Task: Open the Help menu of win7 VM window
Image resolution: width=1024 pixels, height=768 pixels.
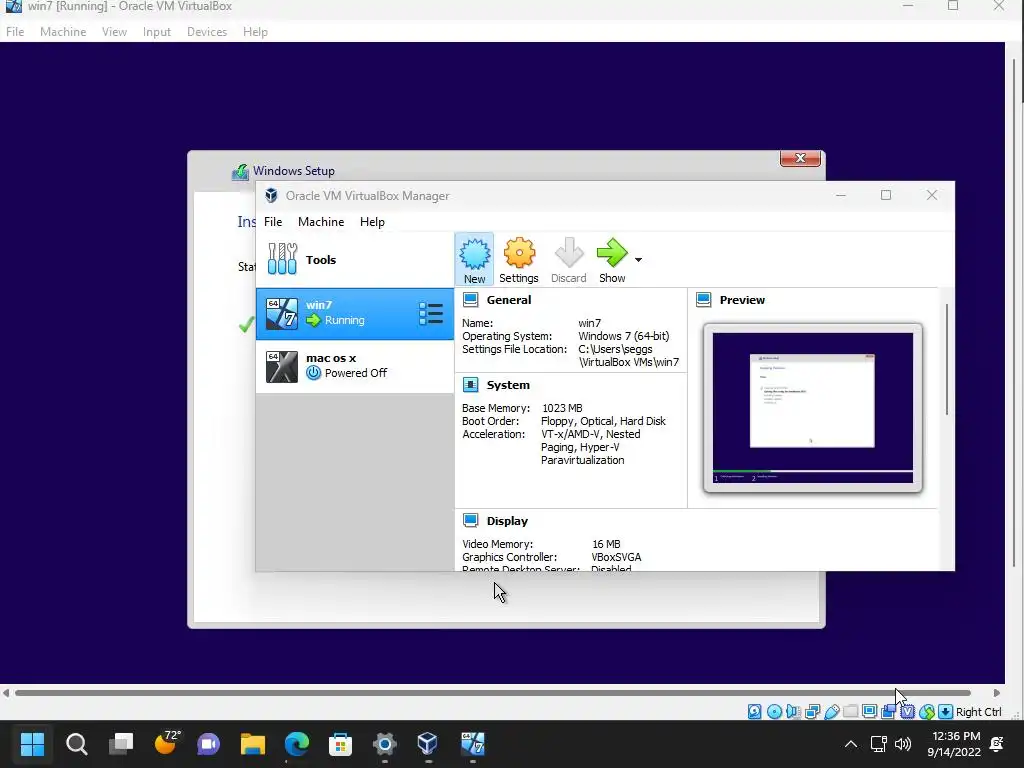Action: click(255, 31)
